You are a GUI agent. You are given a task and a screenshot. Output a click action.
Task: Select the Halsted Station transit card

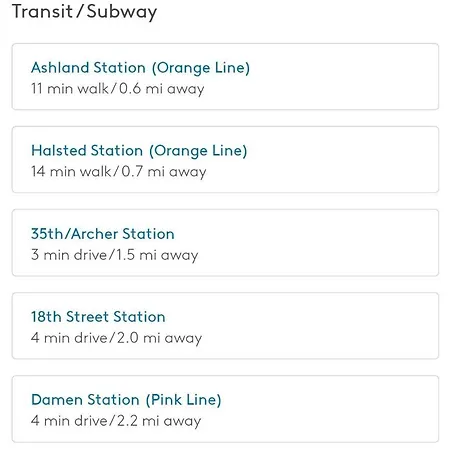(225, 159)
